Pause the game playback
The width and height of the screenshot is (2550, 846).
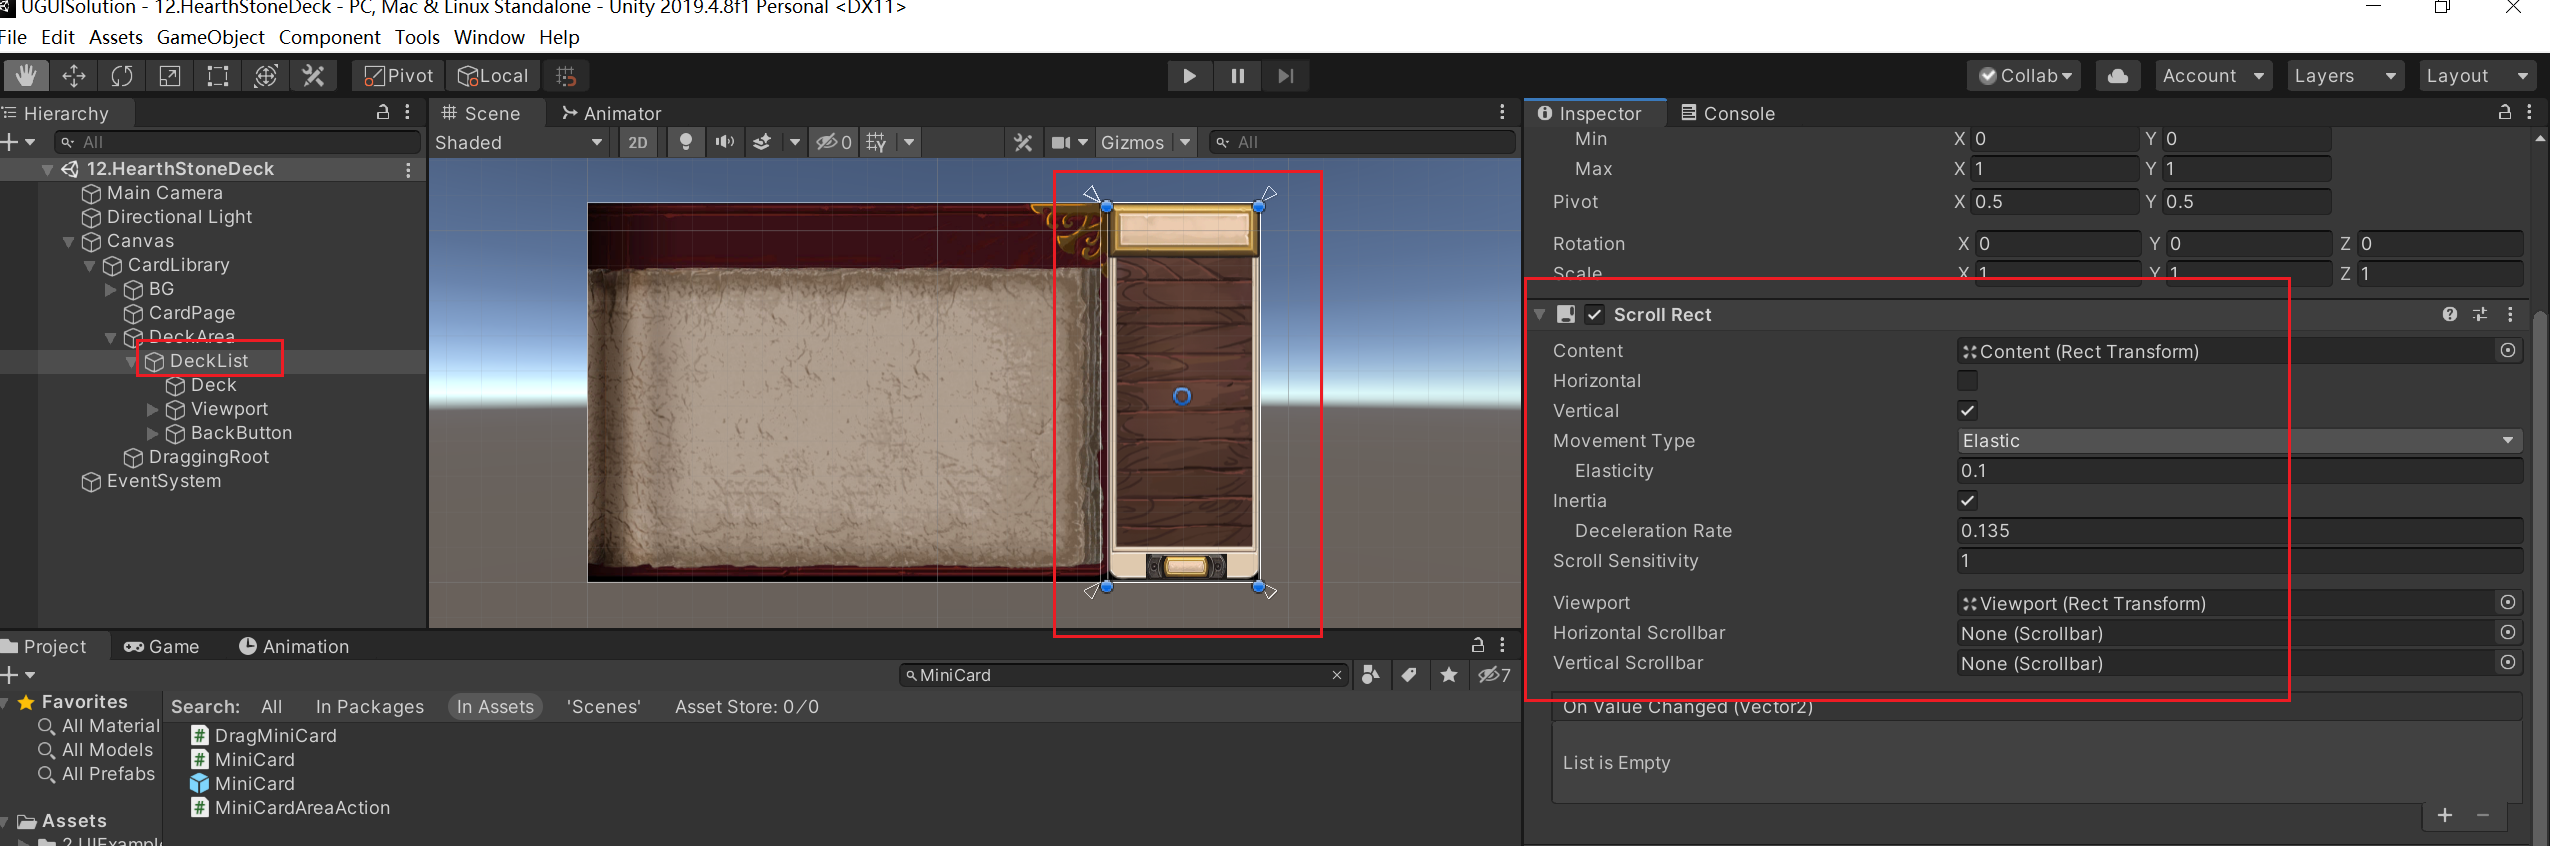point(1237,76)
